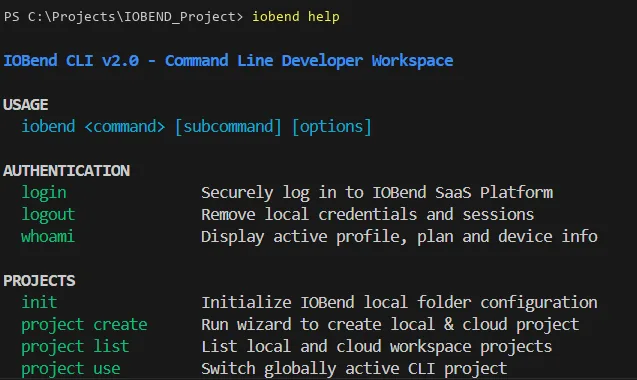
Task: Click 'Remove local credentials and sessions'
Action: pyautogui.click(x=368, y=214)
